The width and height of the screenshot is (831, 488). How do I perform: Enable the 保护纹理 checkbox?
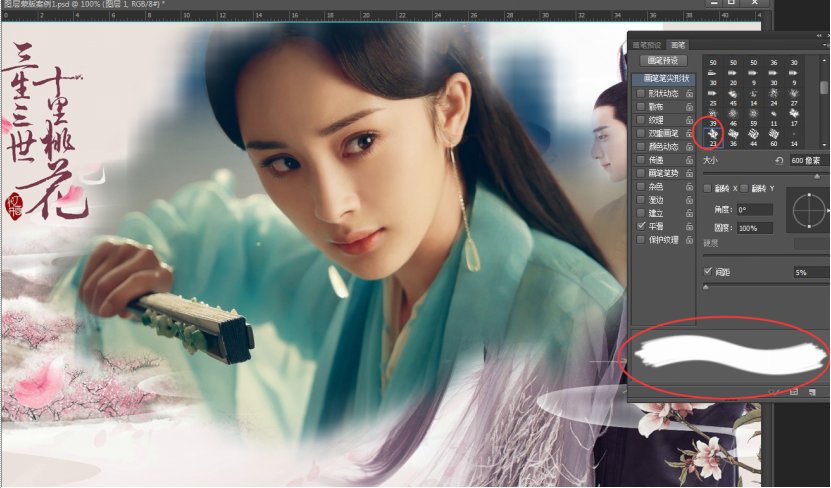click(x=641, y=239)
